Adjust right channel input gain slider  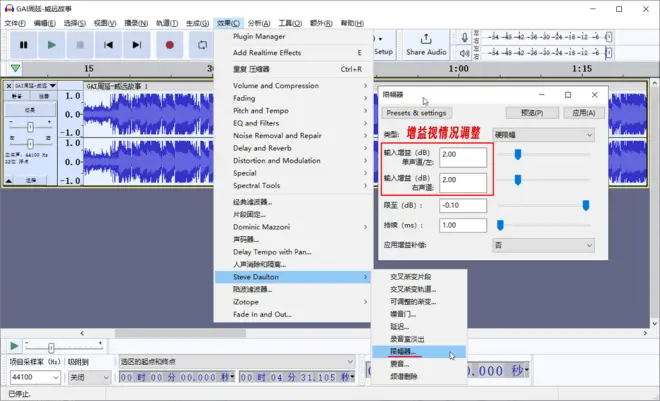(518, 180)
